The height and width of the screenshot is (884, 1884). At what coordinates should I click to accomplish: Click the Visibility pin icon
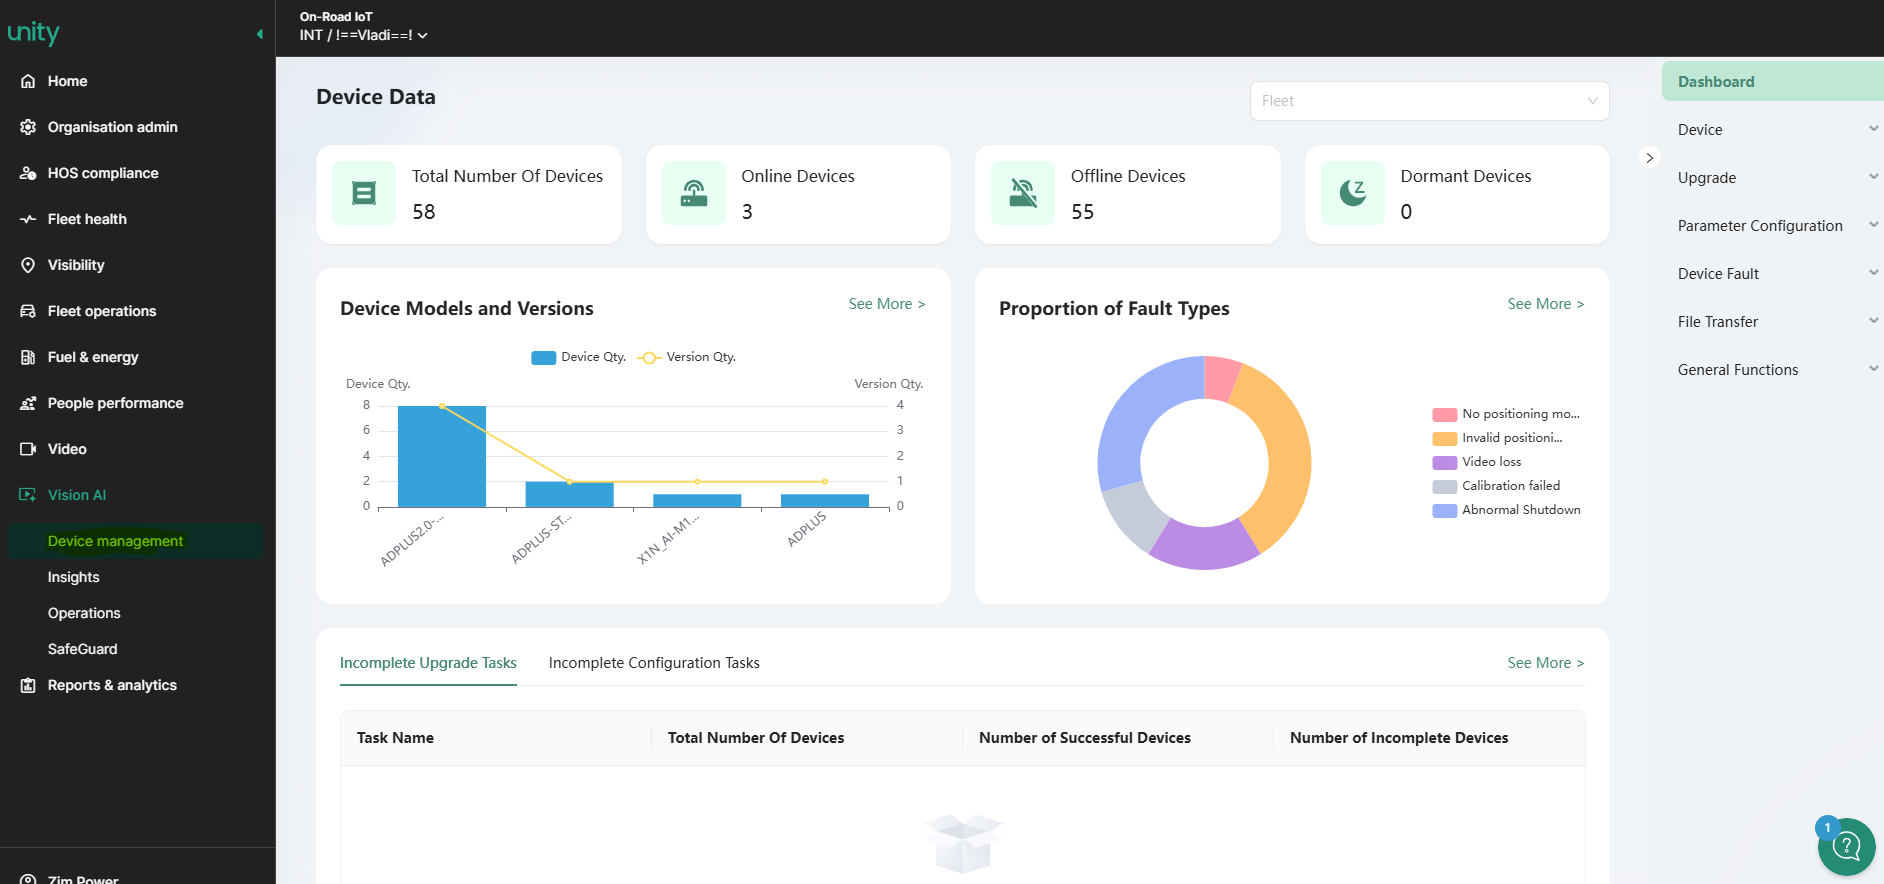click(x=28, y=265)
